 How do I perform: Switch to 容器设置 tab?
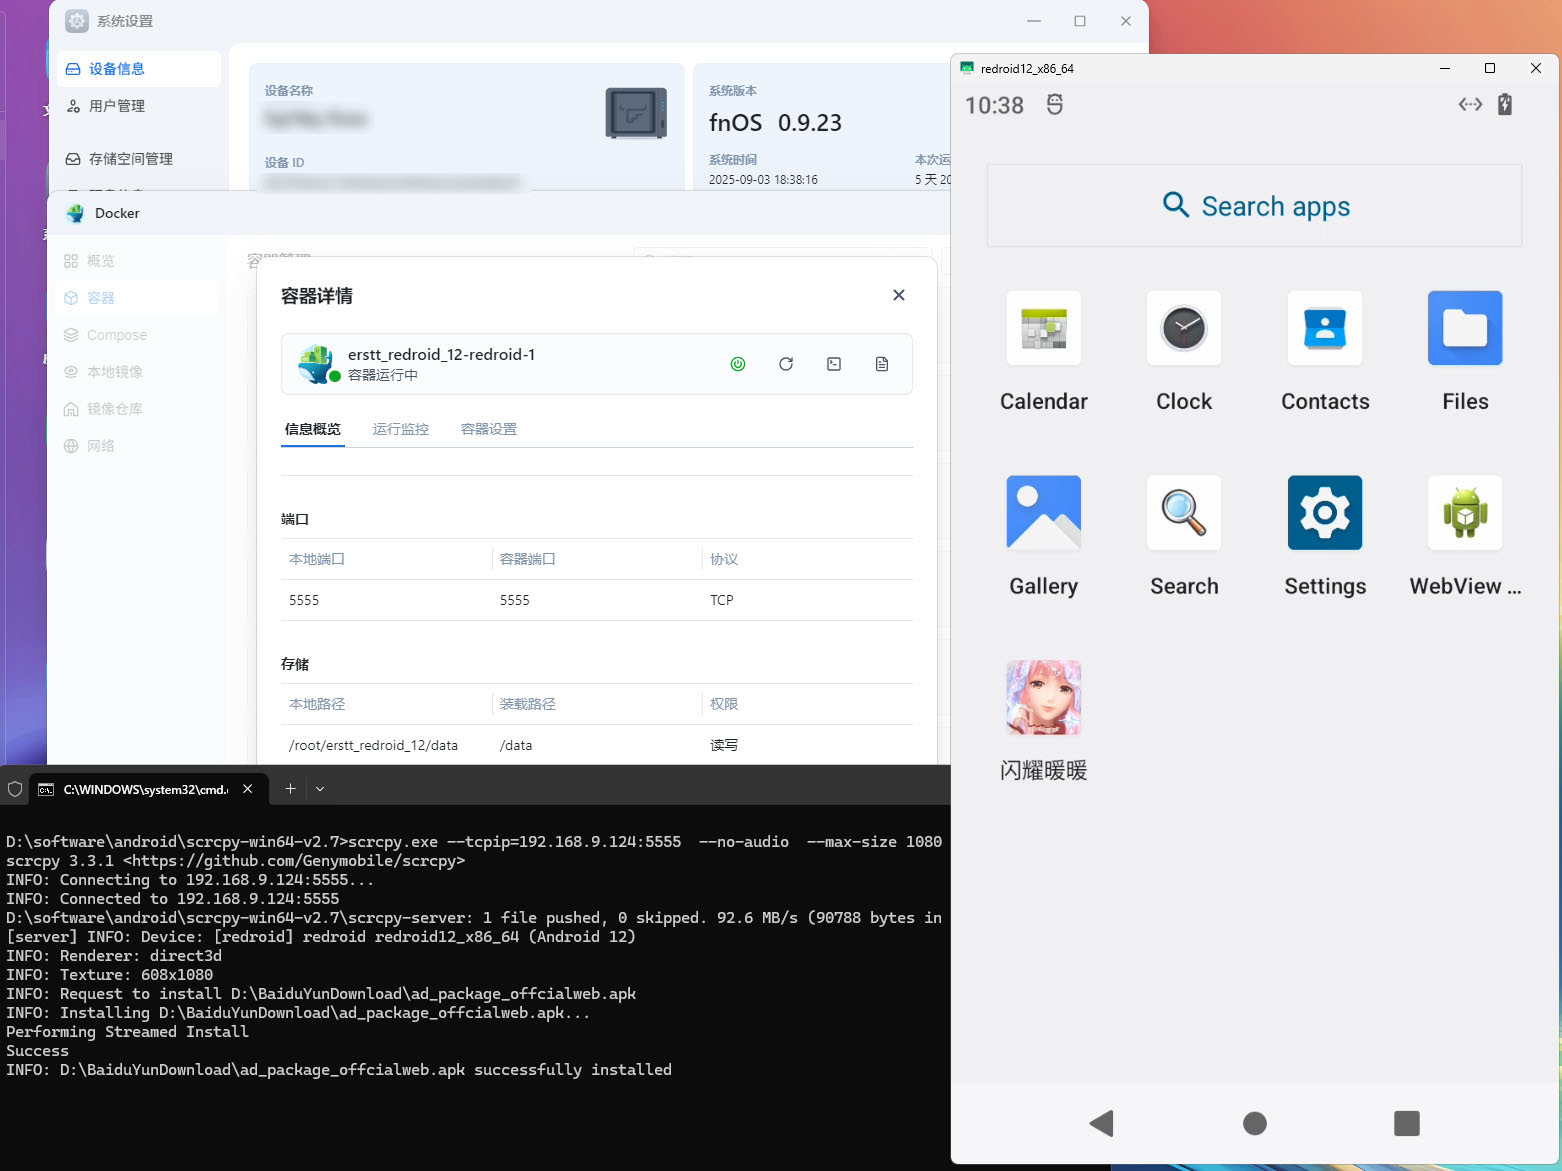click(x=489, y=429)
